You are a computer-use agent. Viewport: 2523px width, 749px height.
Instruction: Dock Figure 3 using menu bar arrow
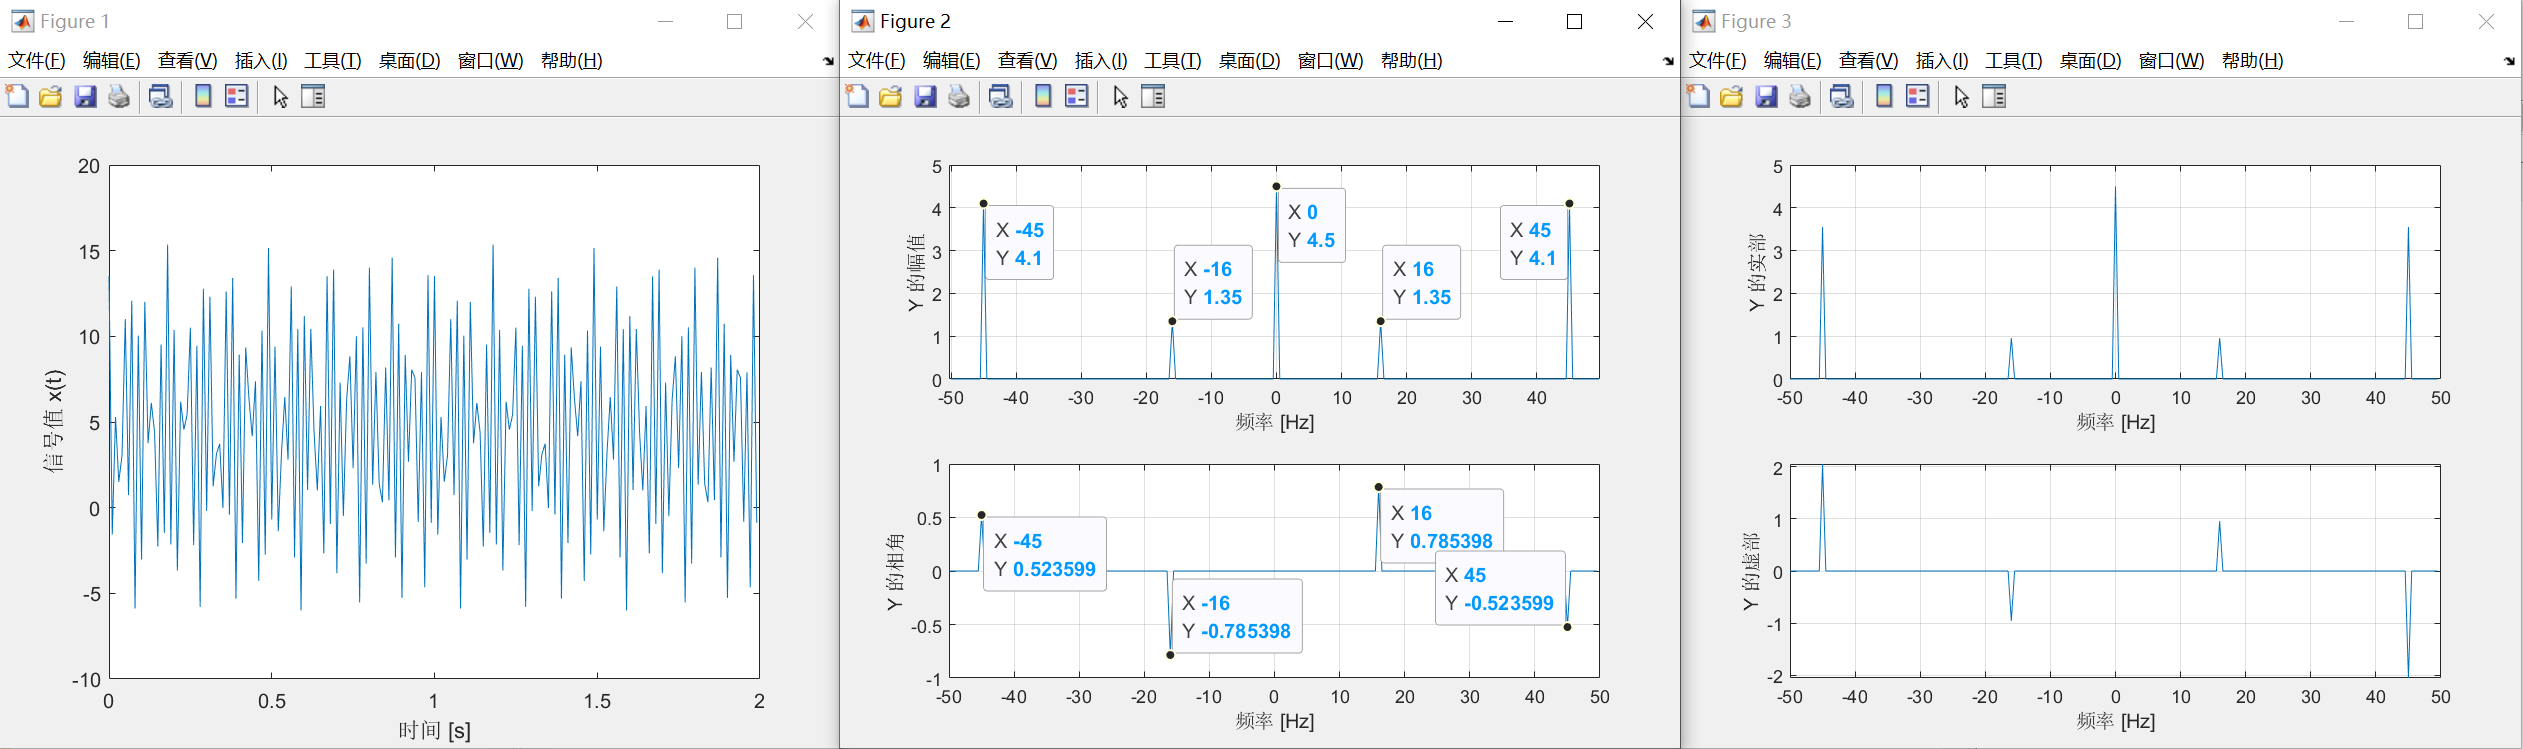(2509, 62)
